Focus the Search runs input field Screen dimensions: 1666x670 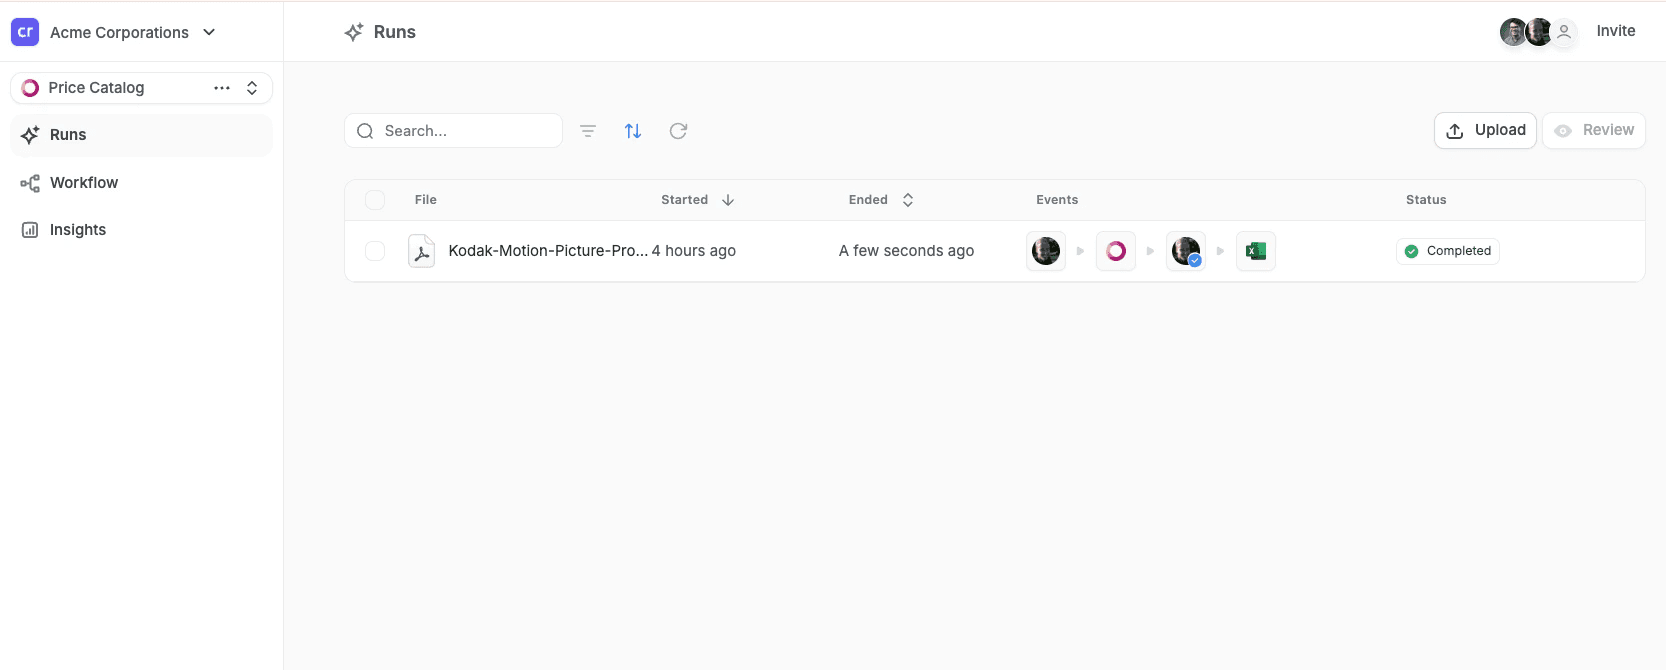click(x=453, y=131)
